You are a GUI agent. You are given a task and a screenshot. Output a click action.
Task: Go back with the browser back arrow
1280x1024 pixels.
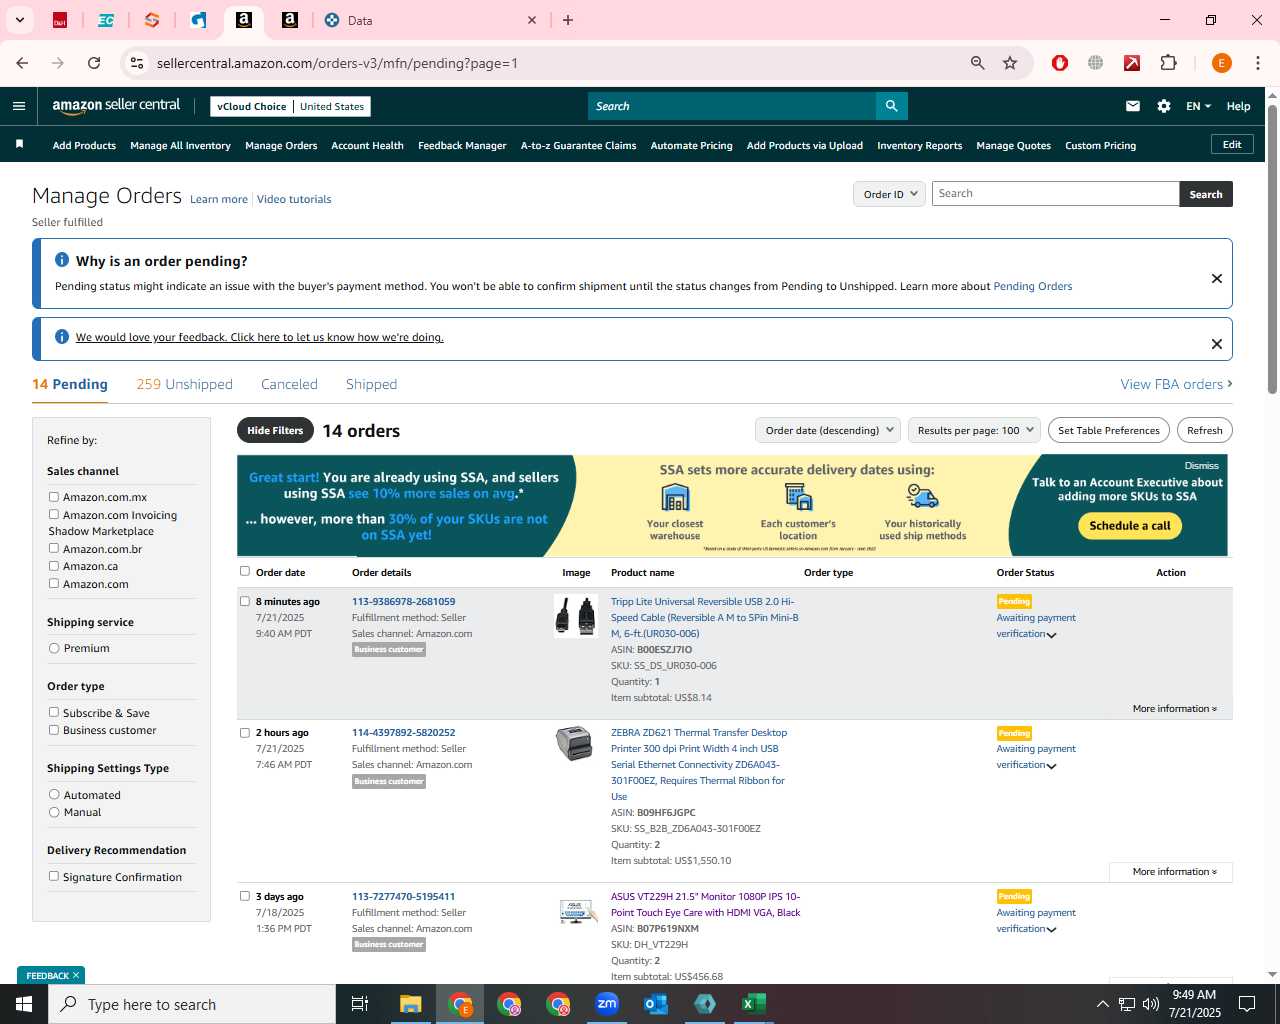pyautogui.click(x=23, y=63)
